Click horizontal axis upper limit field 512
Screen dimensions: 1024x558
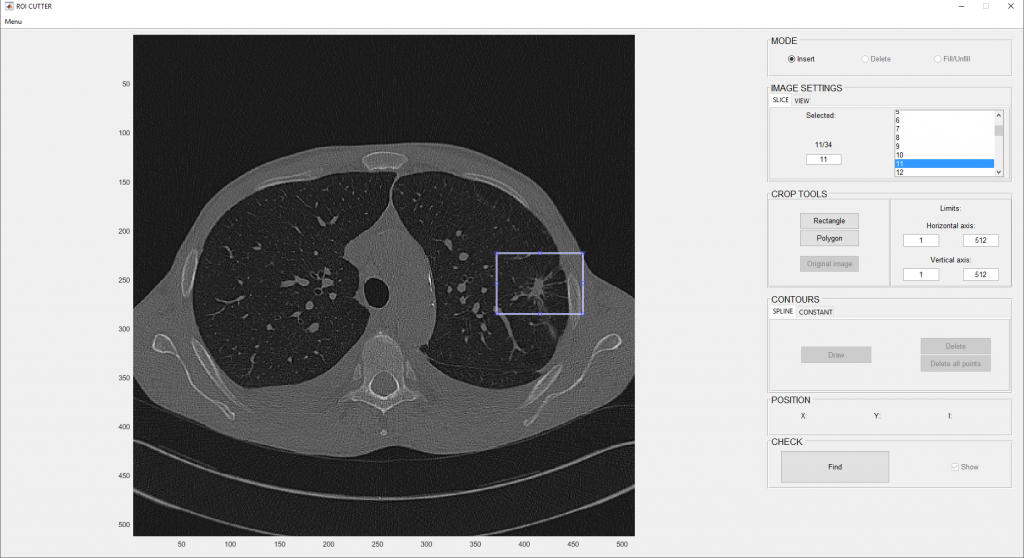coord(980,240)
